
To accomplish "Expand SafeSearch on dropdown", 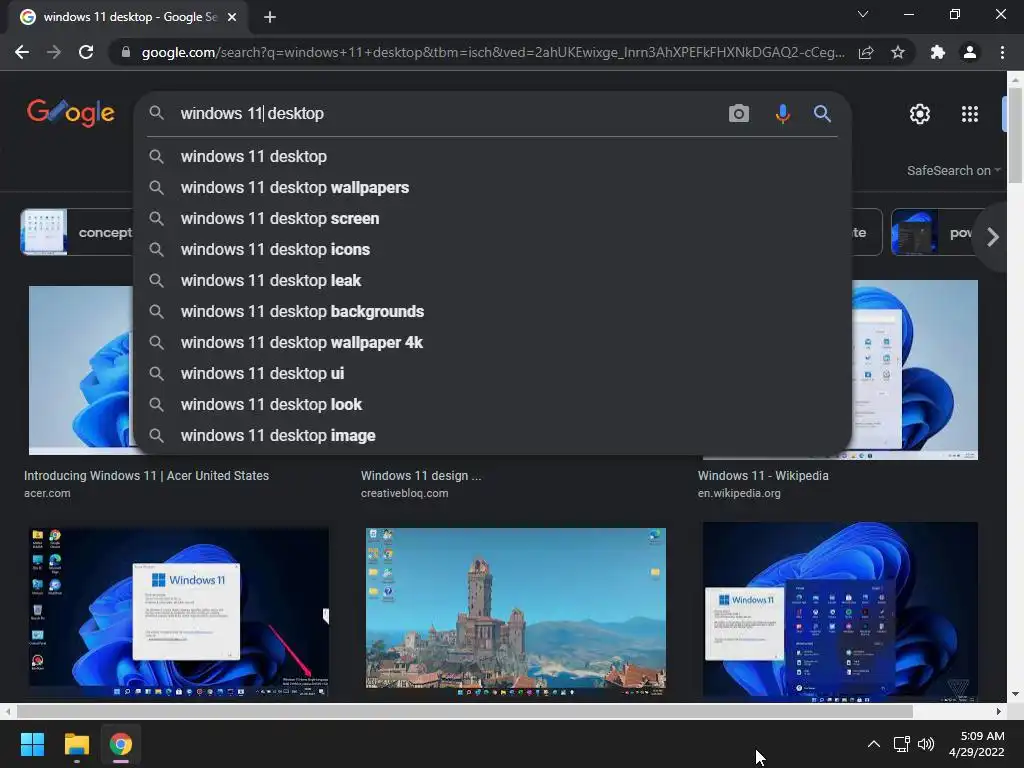I will tap(953, 170).
